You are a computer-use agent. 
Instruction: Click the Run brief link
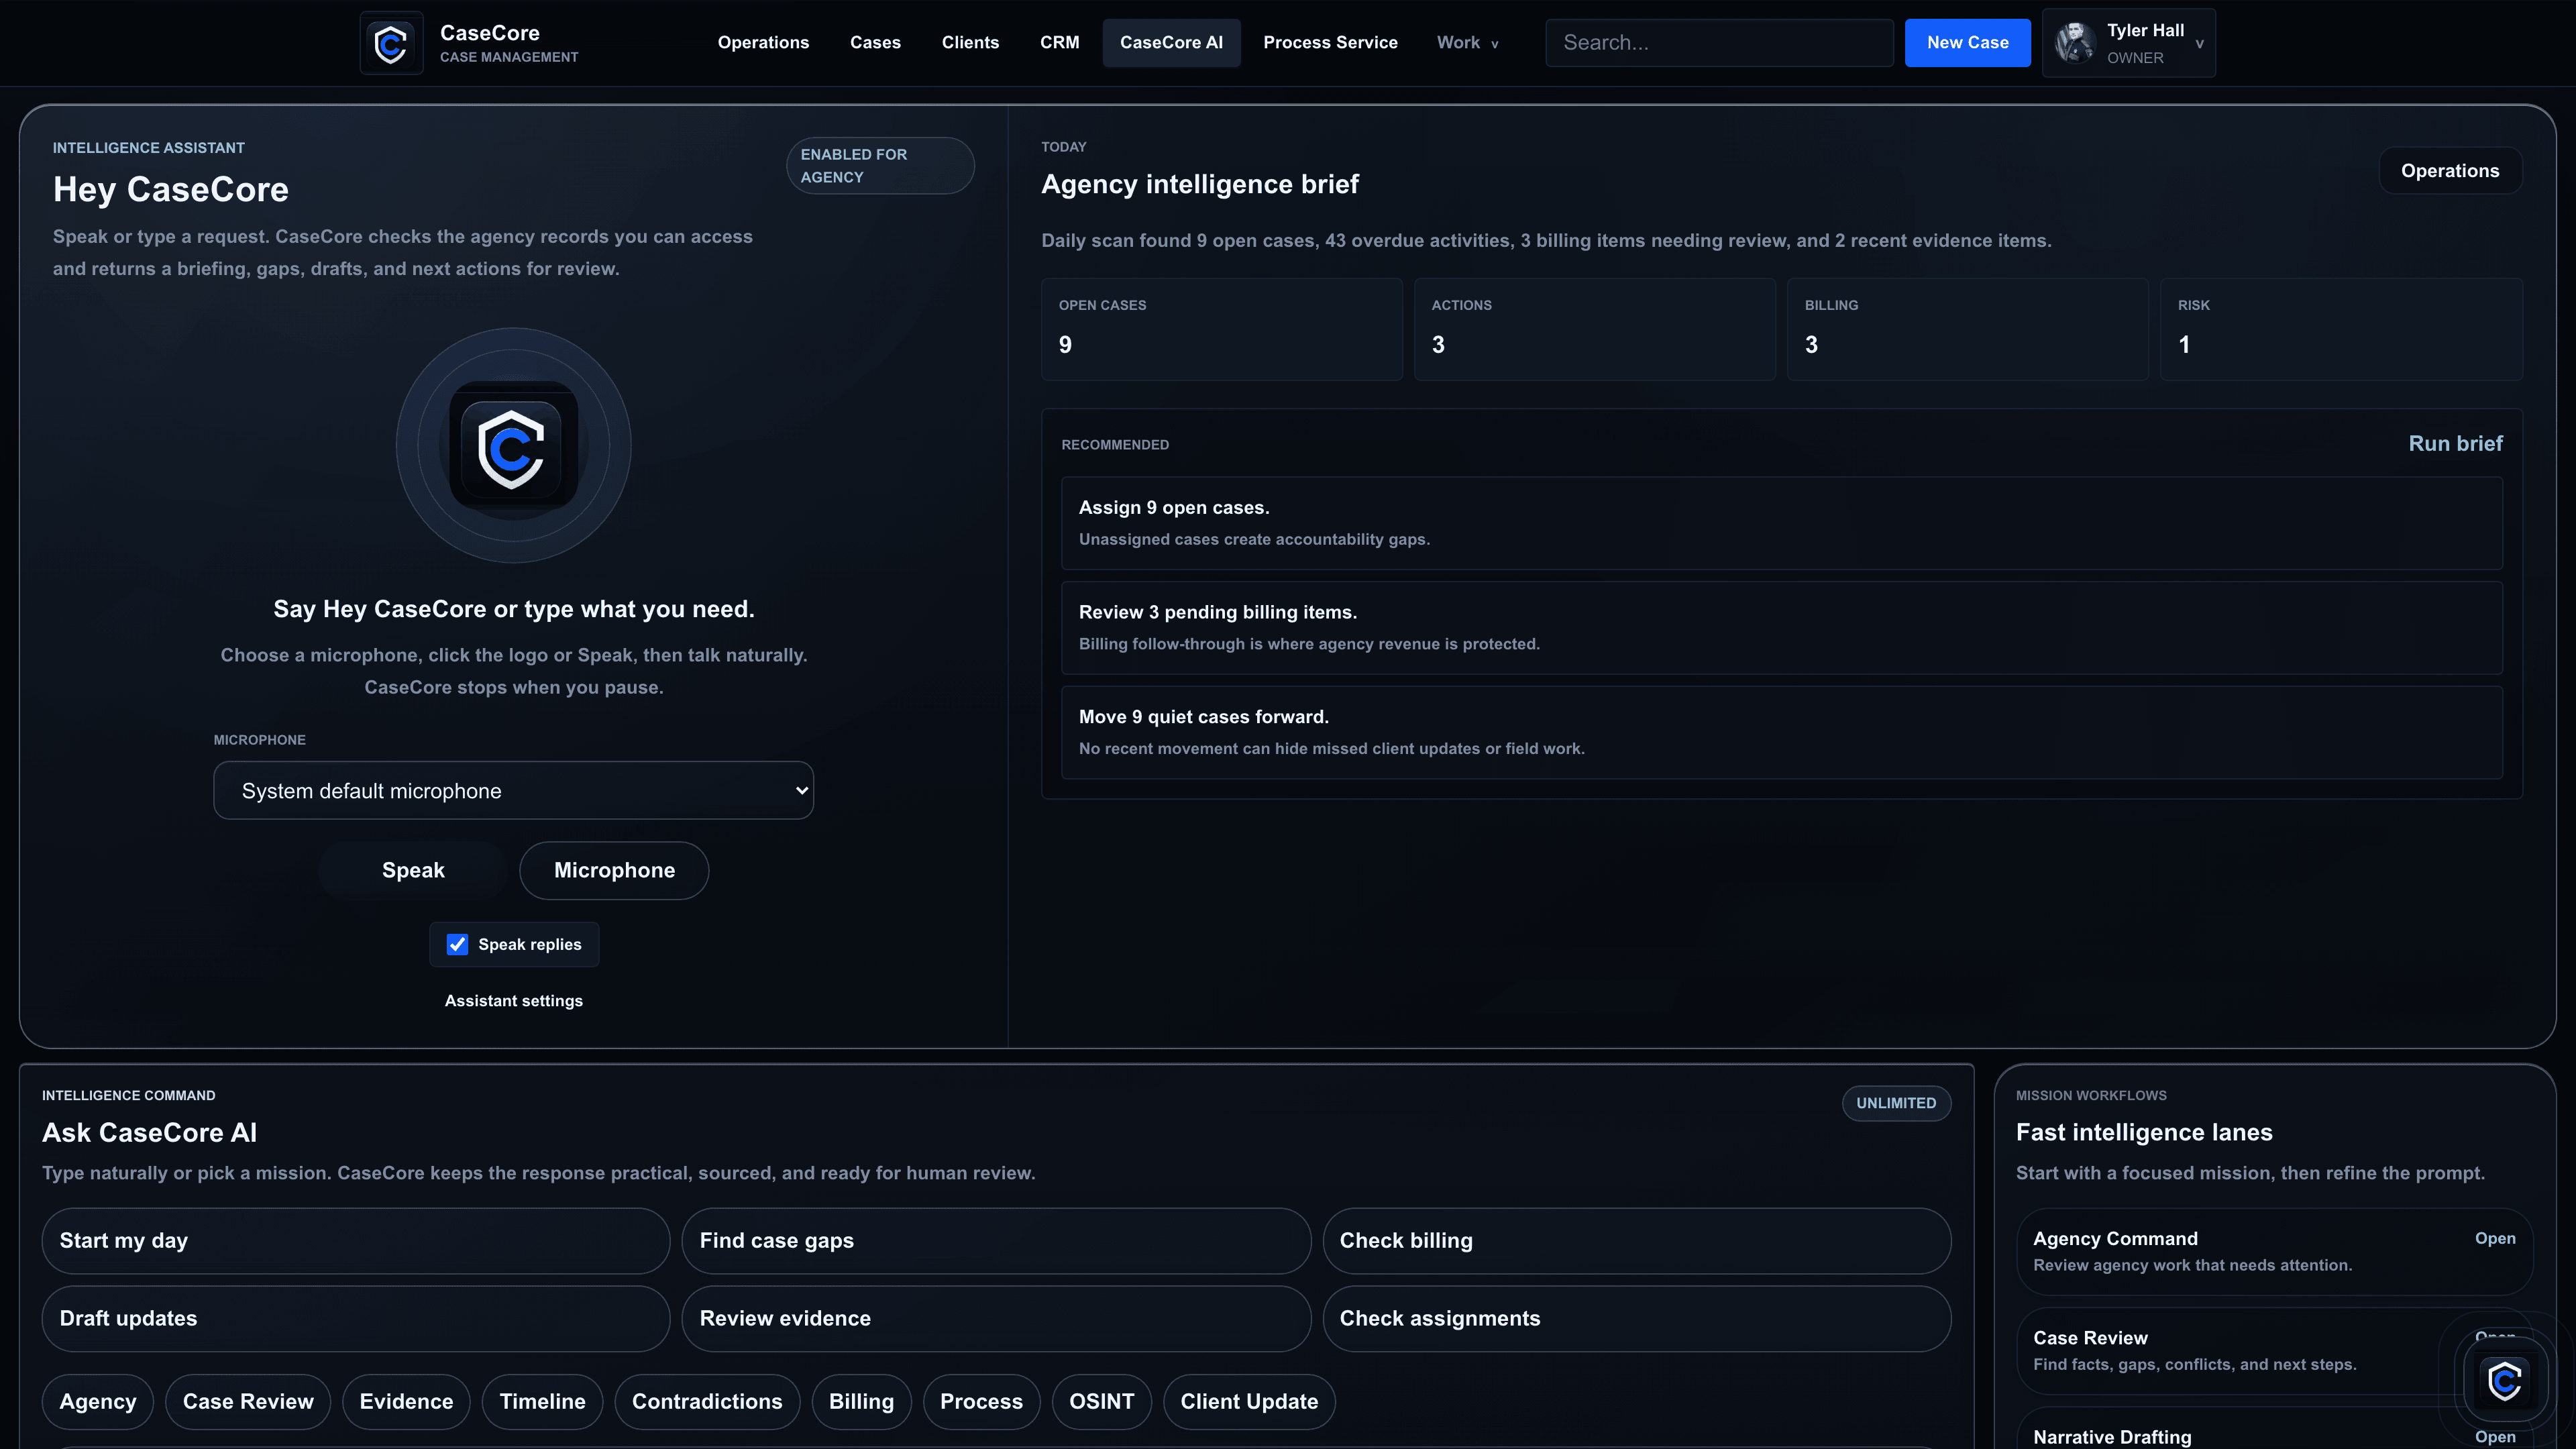(x=2455, y=443)
